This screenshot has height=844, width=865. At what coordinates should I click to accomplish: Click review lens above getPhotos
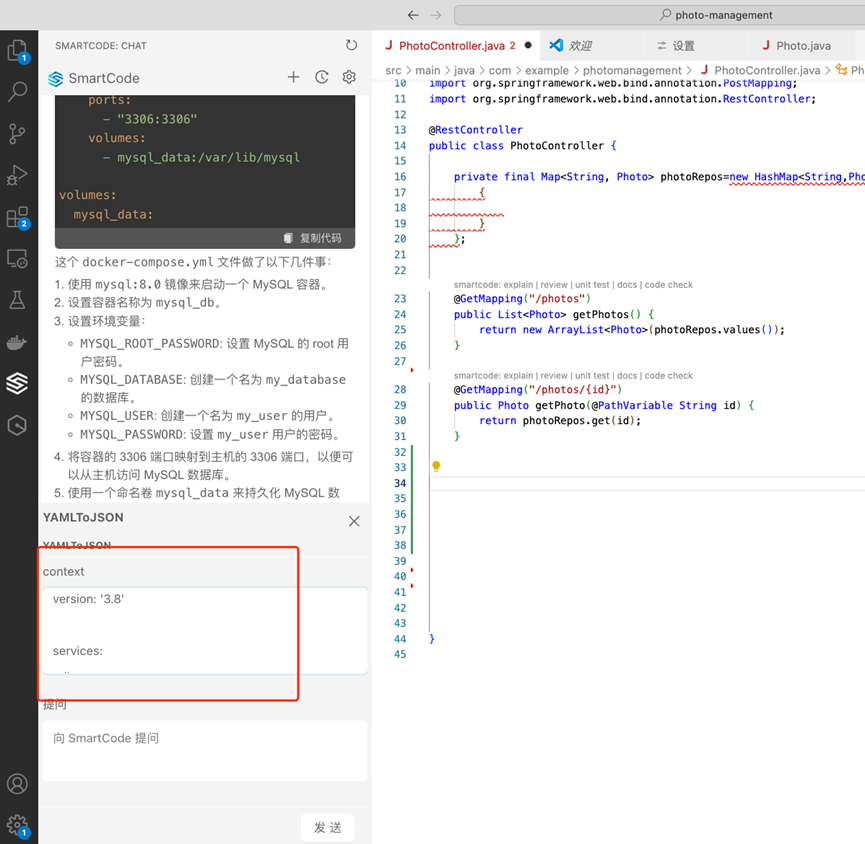[x=554, y=285]
